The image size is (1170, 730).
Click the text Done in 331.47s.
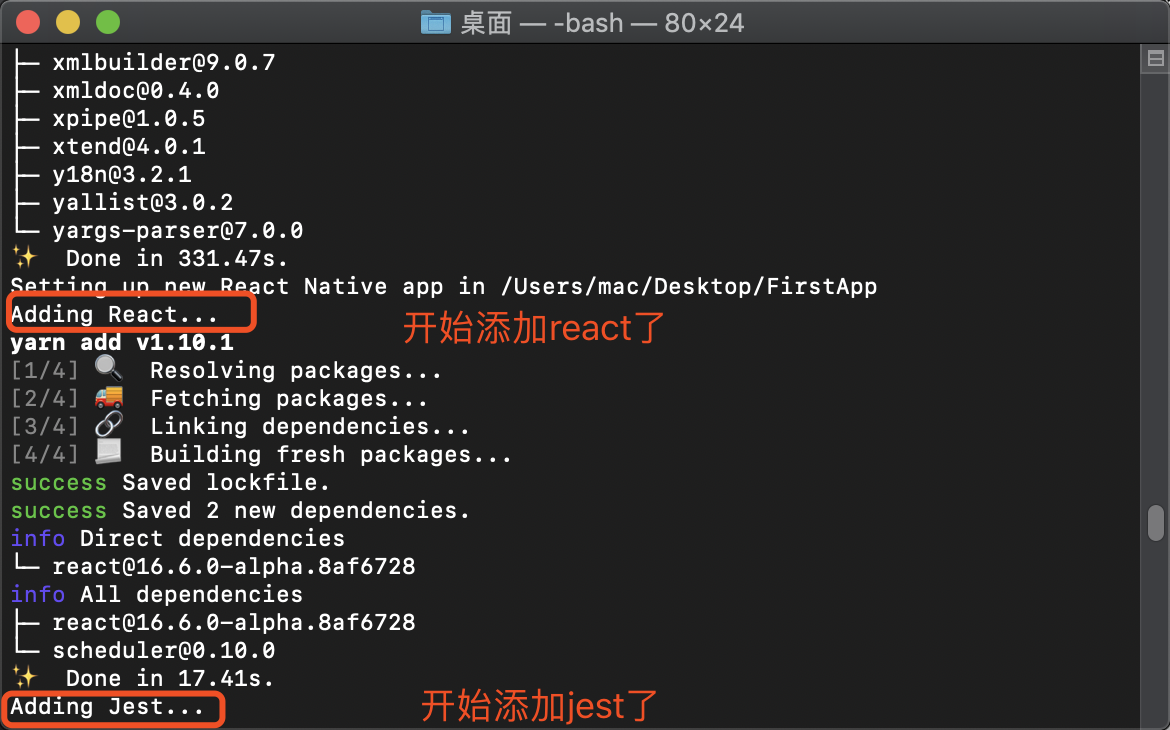tap(177, 258)
